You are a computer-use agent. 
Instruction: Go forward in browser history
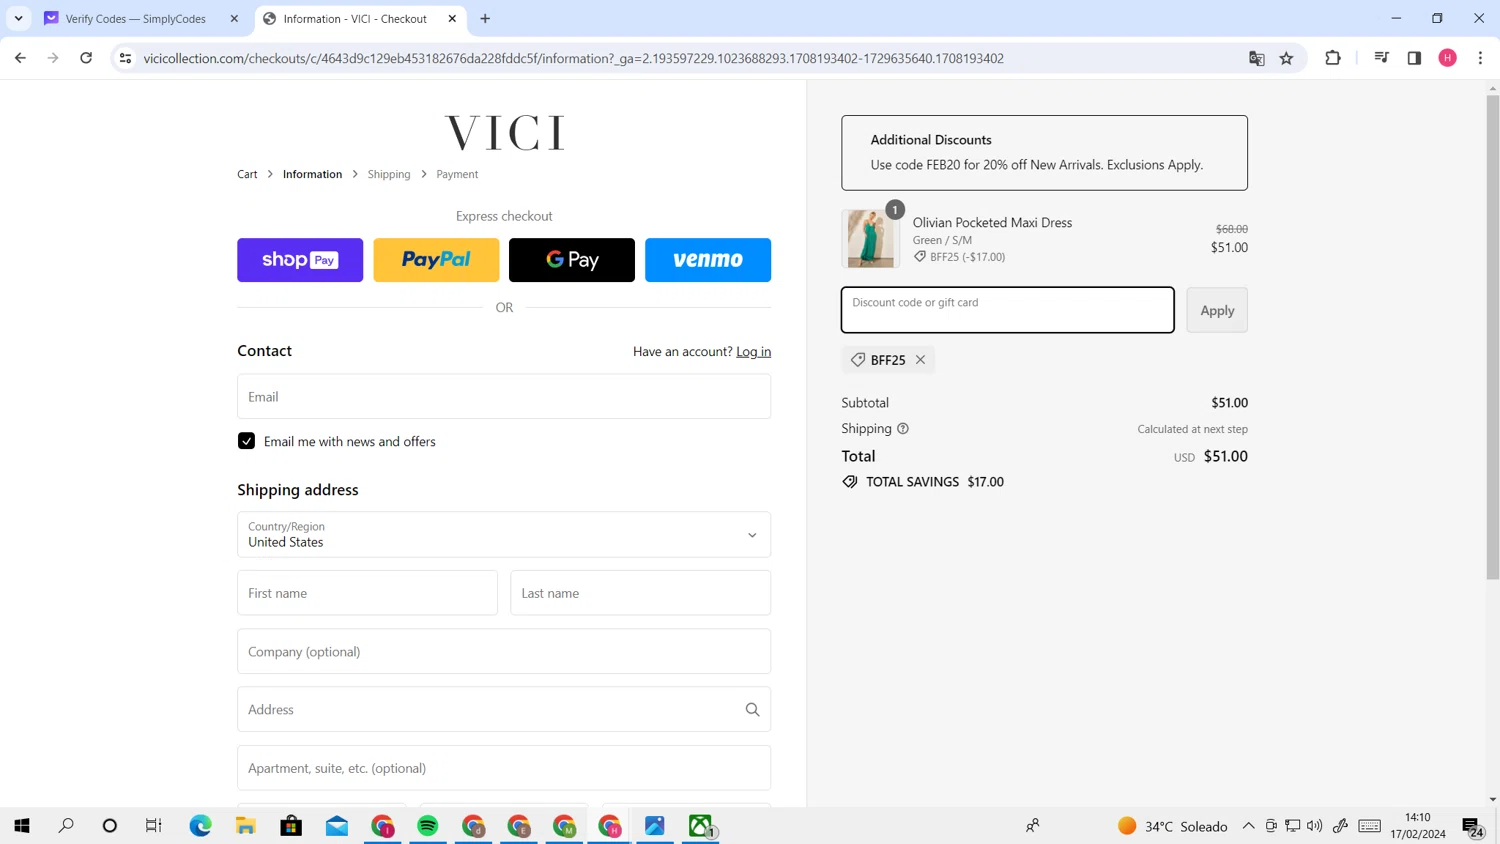(53, 58)
